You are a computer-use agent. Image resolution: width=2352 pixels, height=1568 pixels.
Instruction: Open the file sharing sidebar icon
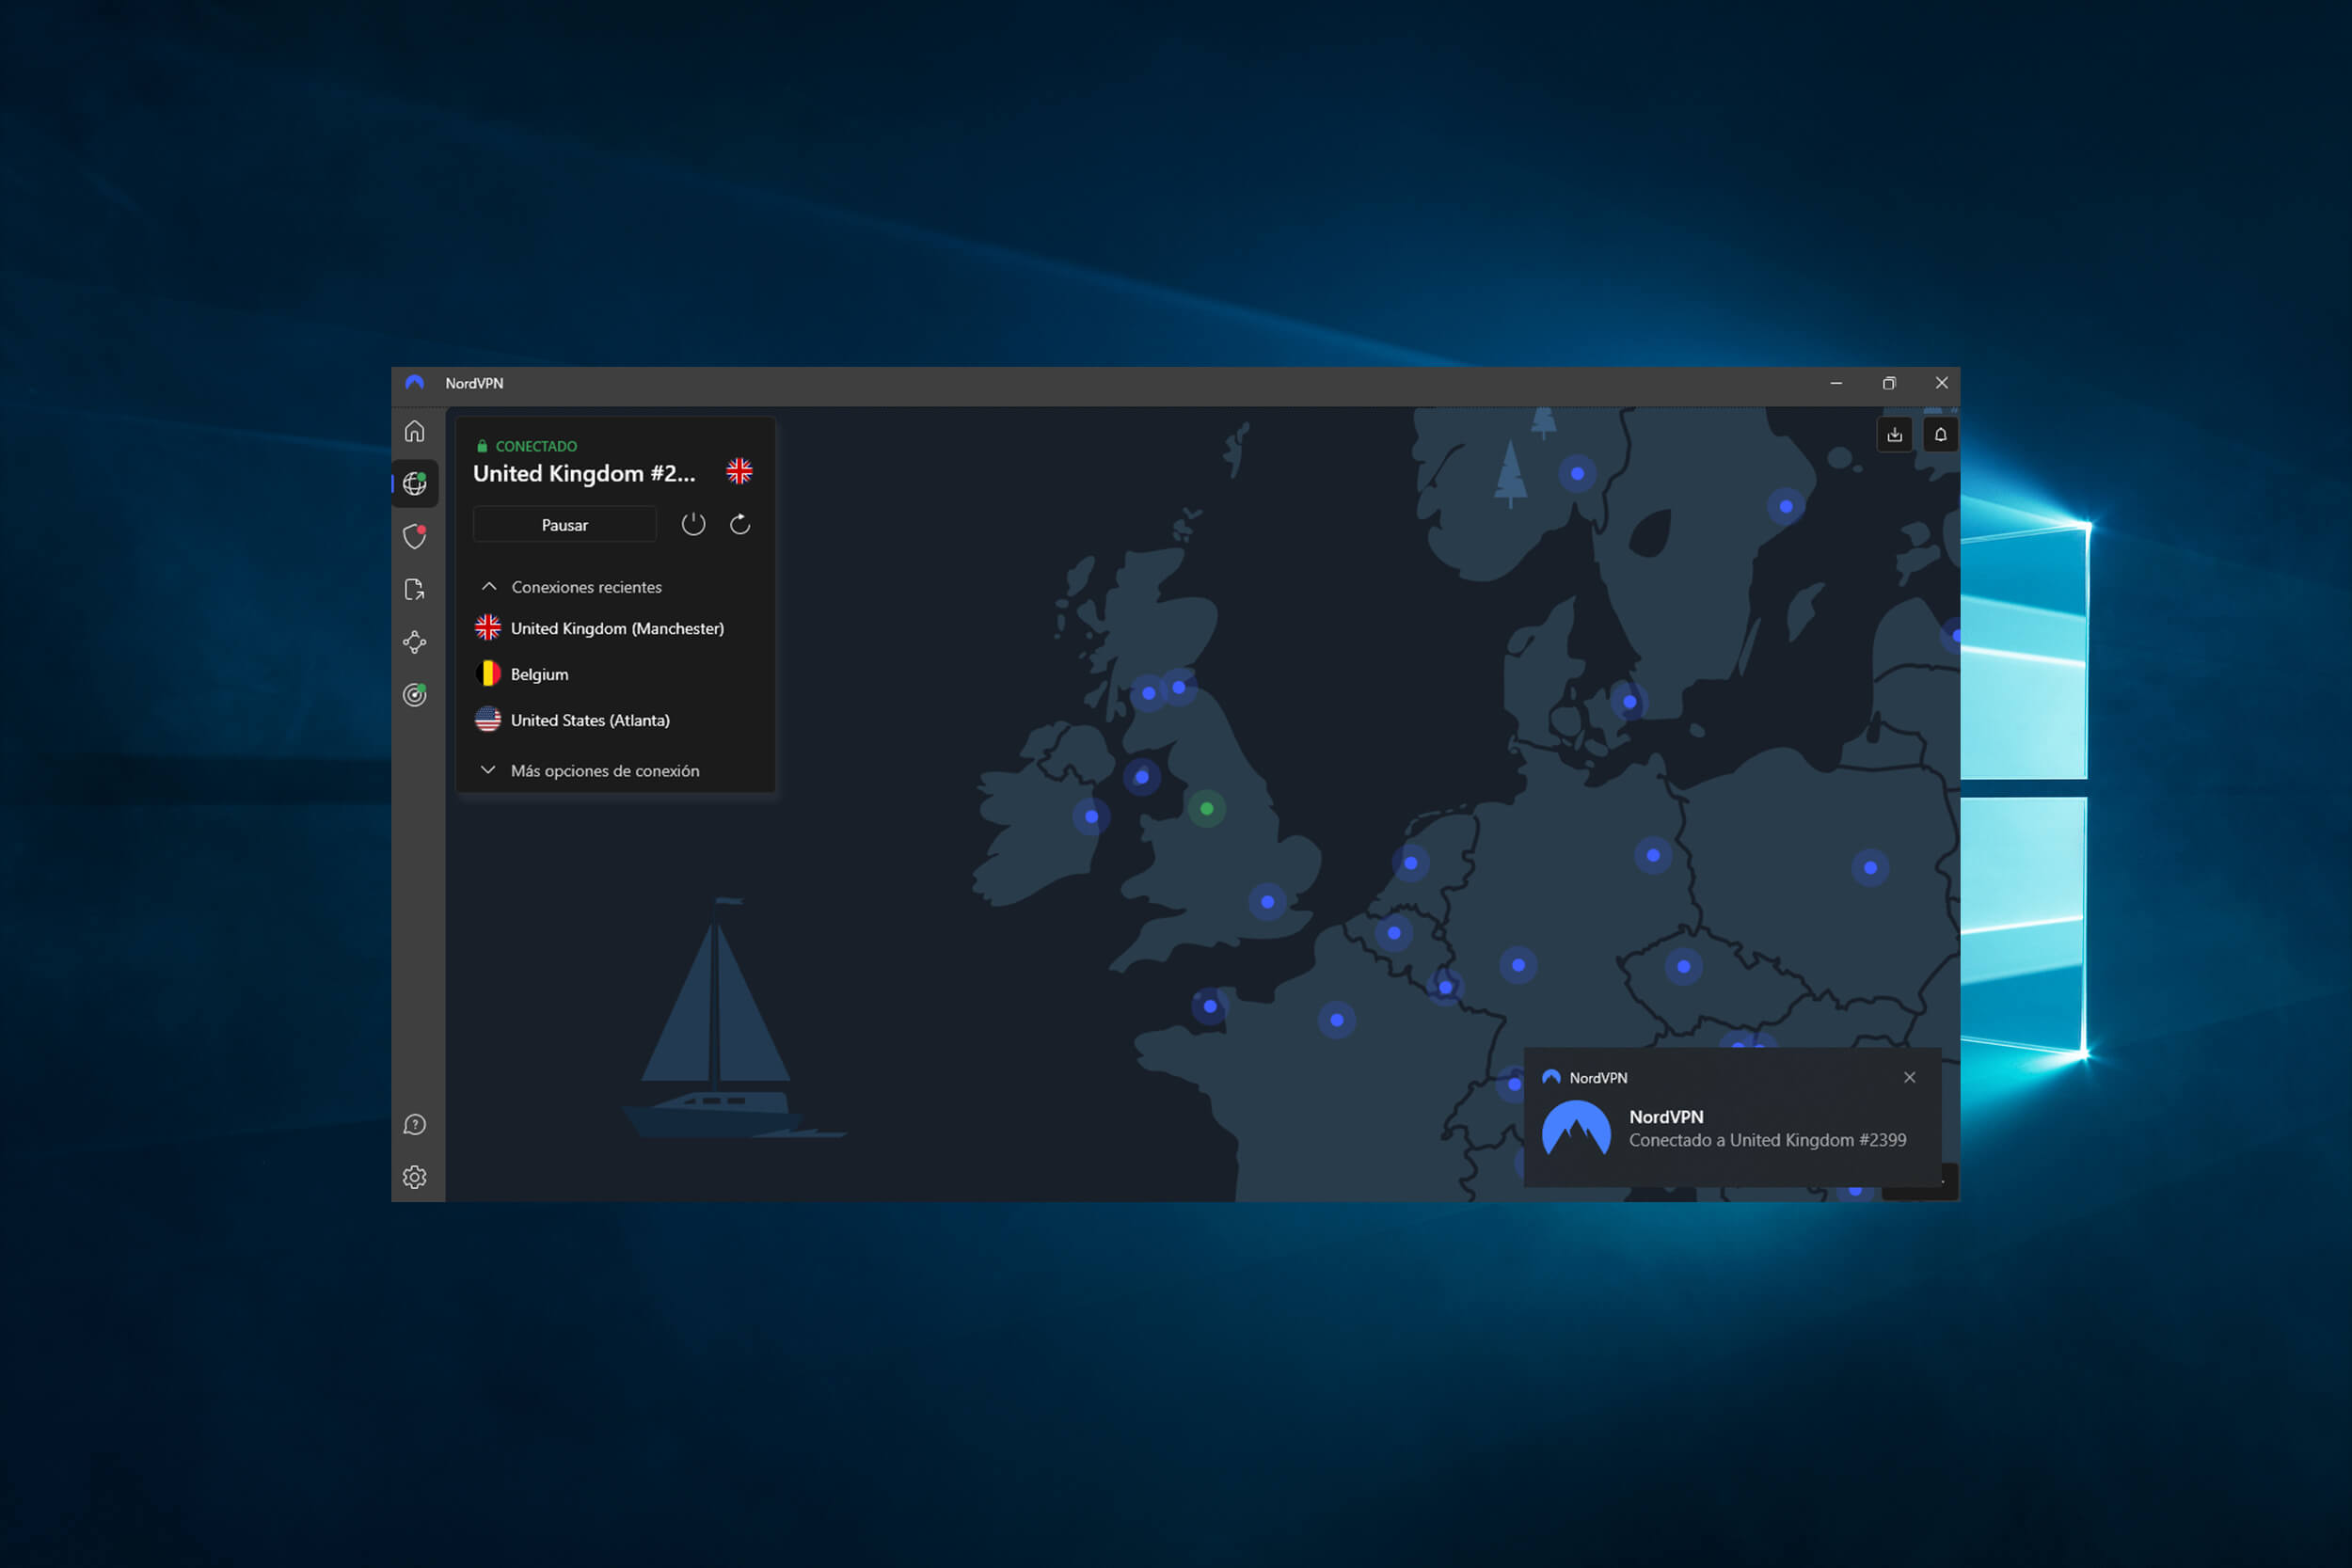point(414,589)
